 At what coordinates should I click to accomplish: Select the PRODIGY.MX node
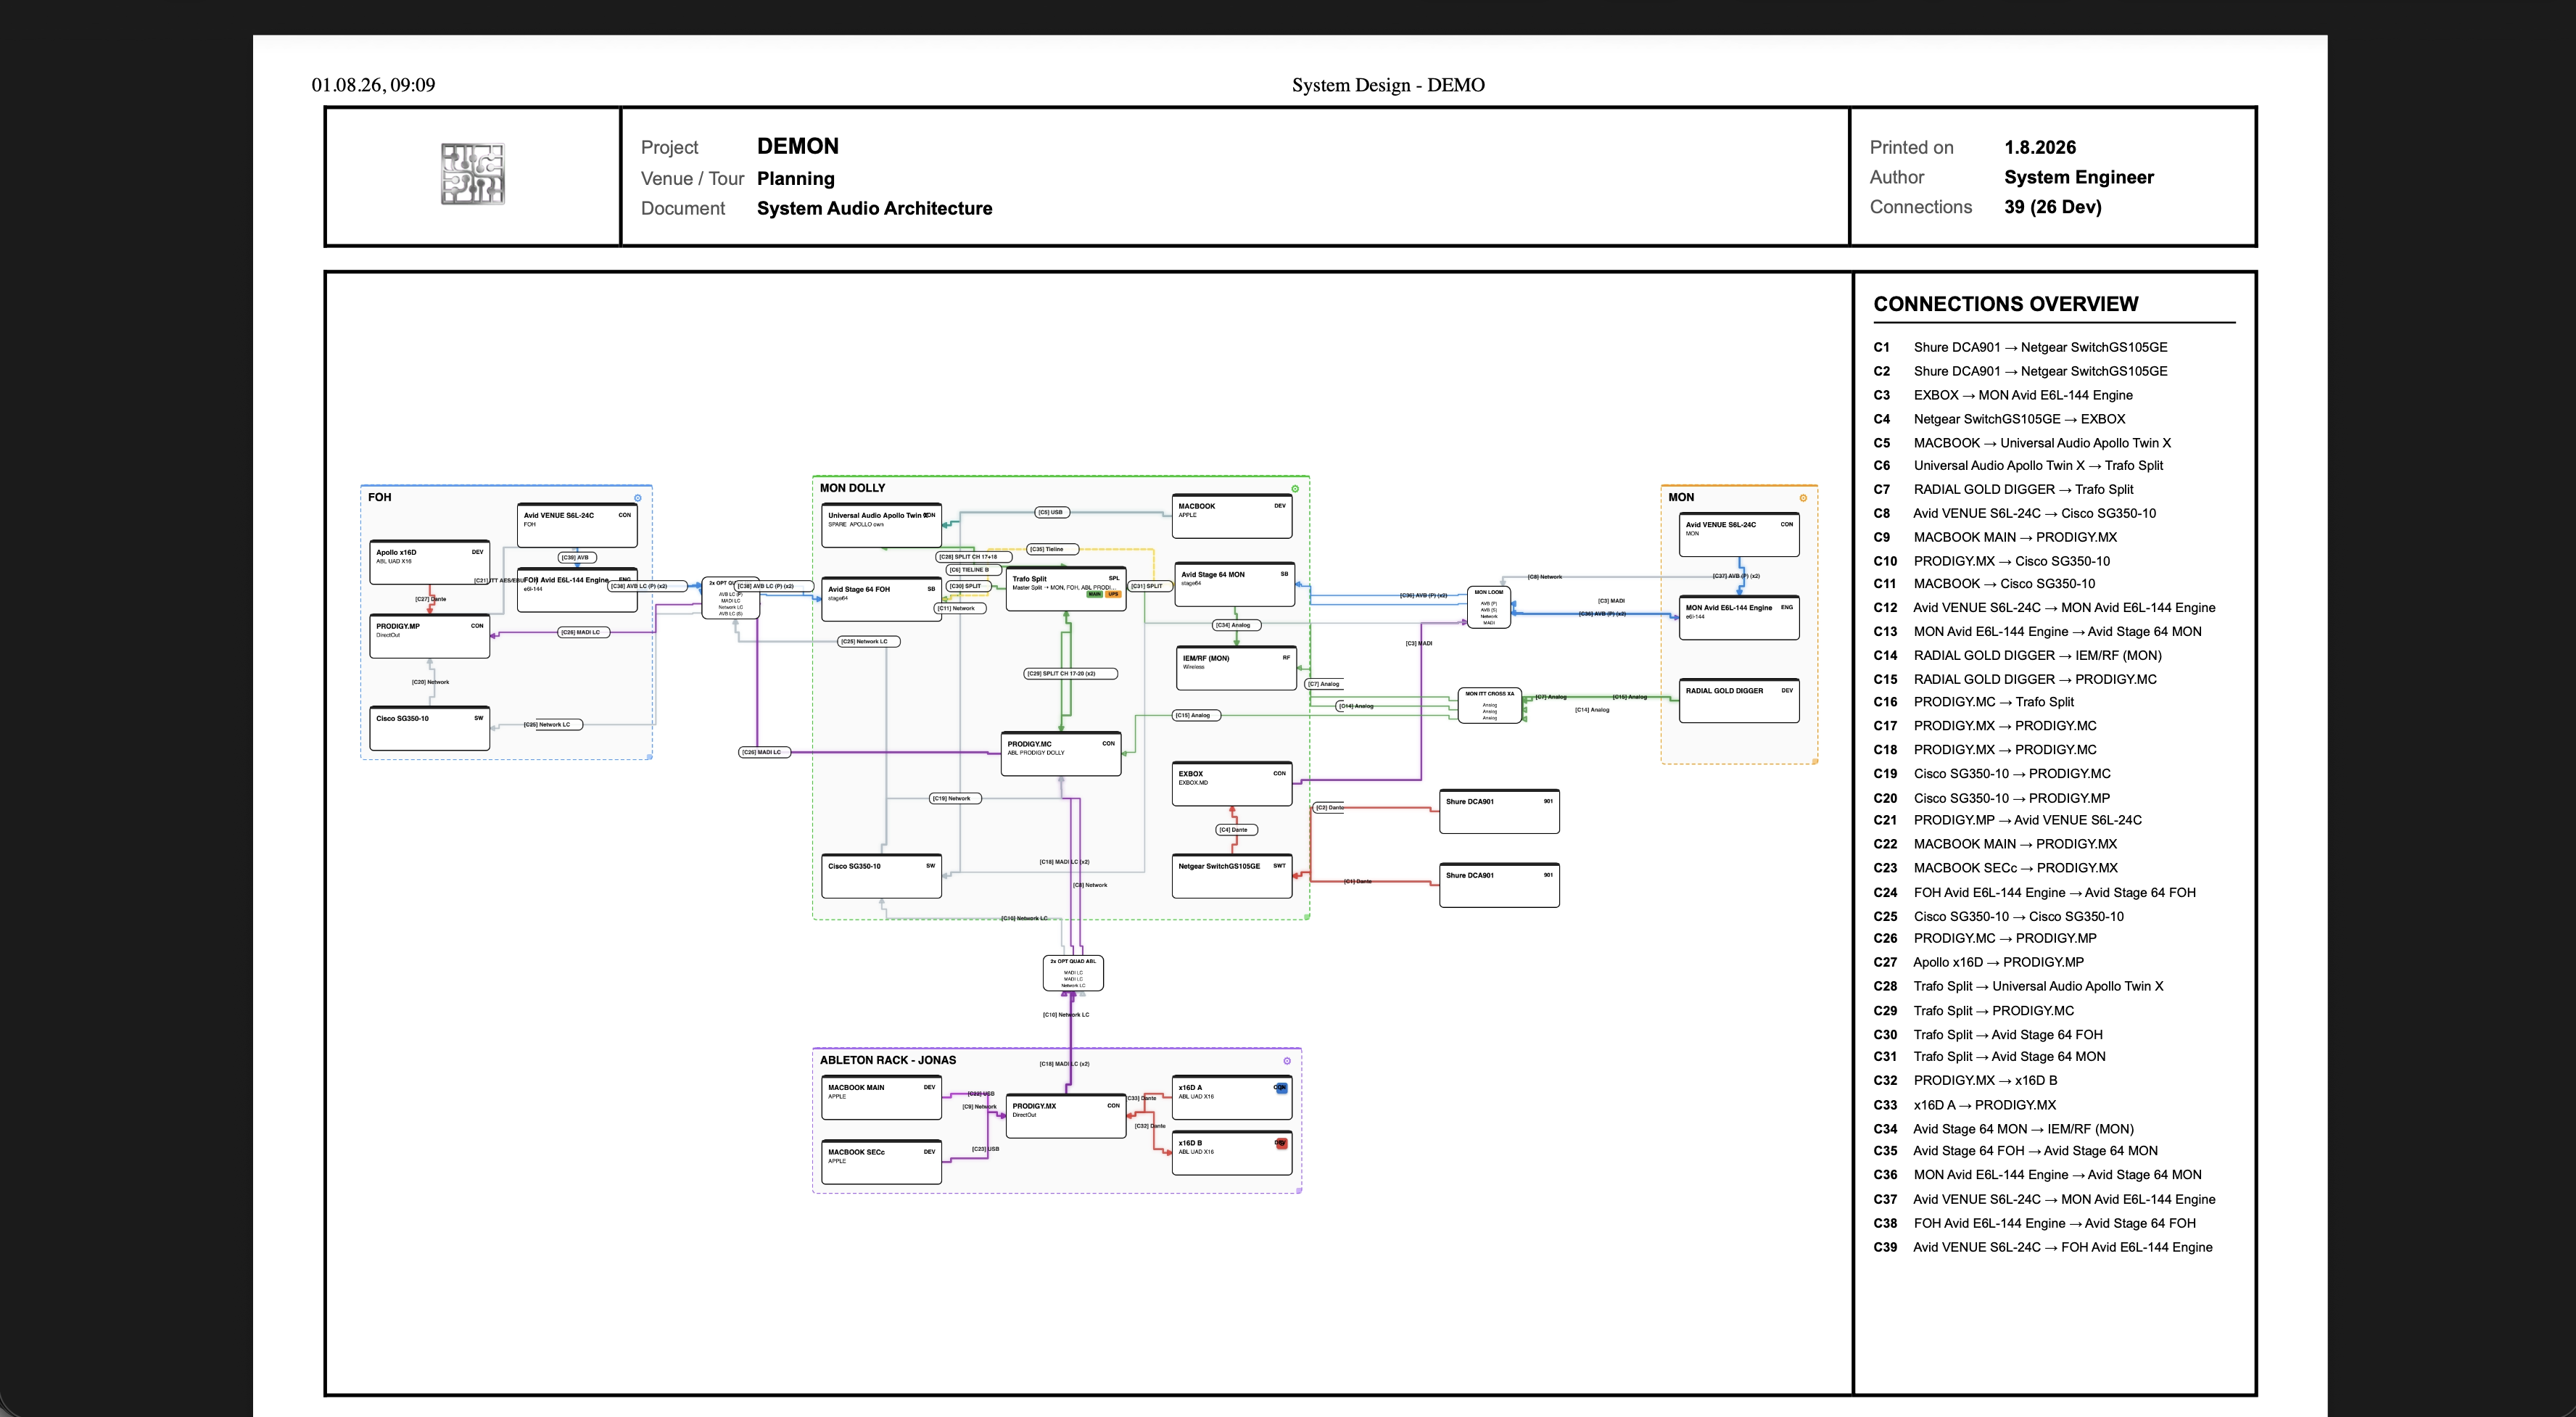(x=1066, y=1116)
